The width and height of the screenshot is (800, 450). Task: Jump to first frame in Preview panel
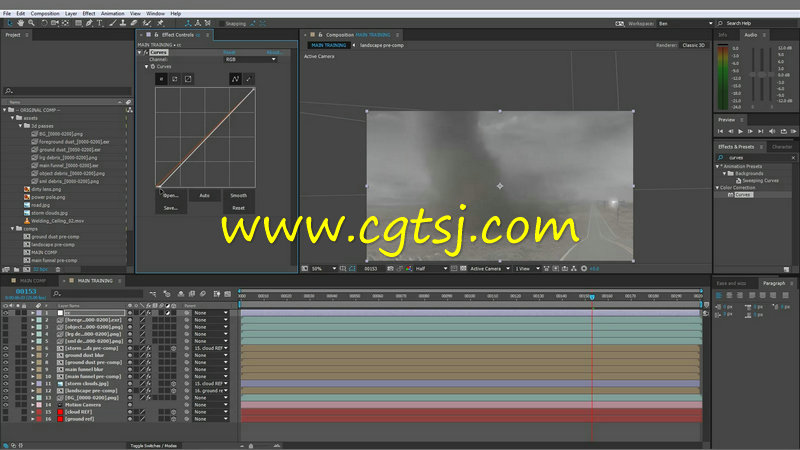(720, 131)
